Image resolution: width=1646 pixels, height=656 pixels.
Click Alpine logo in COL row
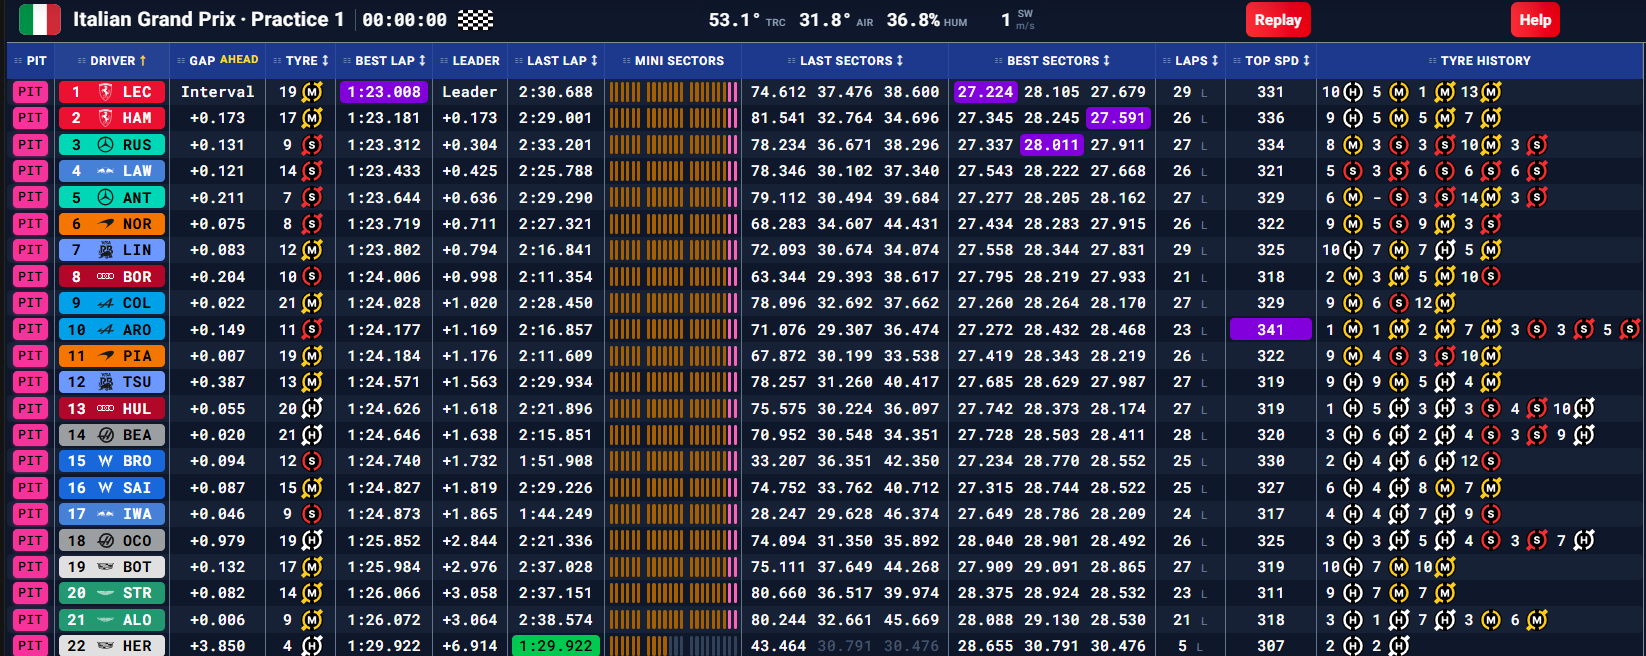coord(105,303)
